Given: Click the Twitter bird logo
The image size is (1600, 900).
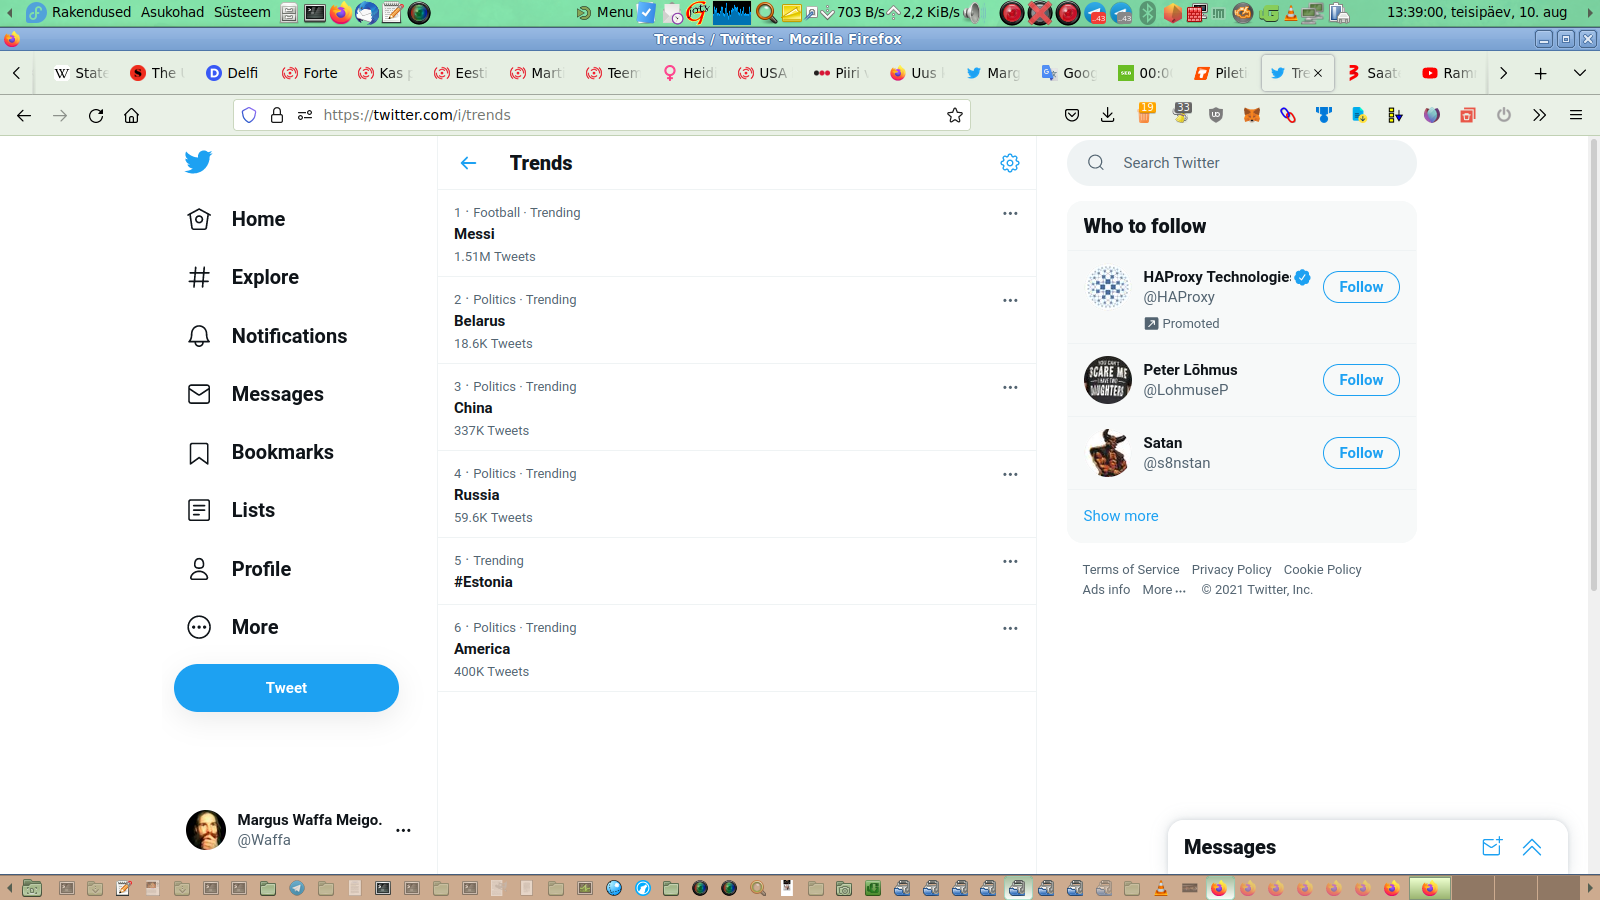Looking at the screenshot, I should (x=198, y=162).
